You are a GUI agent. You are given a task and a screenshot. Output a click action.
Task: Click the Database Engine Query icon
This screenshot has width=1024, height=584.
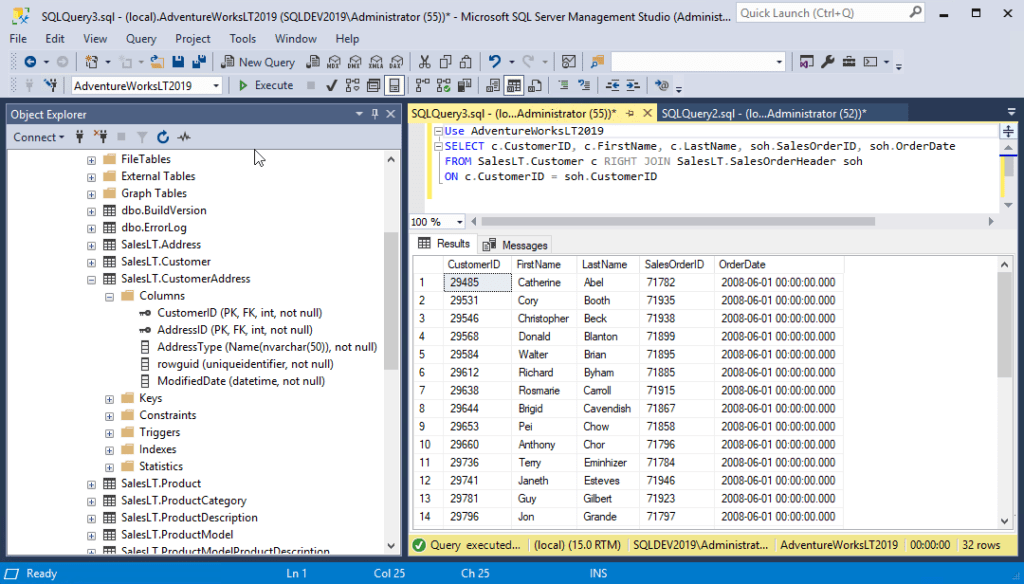[x=313, y=62]
